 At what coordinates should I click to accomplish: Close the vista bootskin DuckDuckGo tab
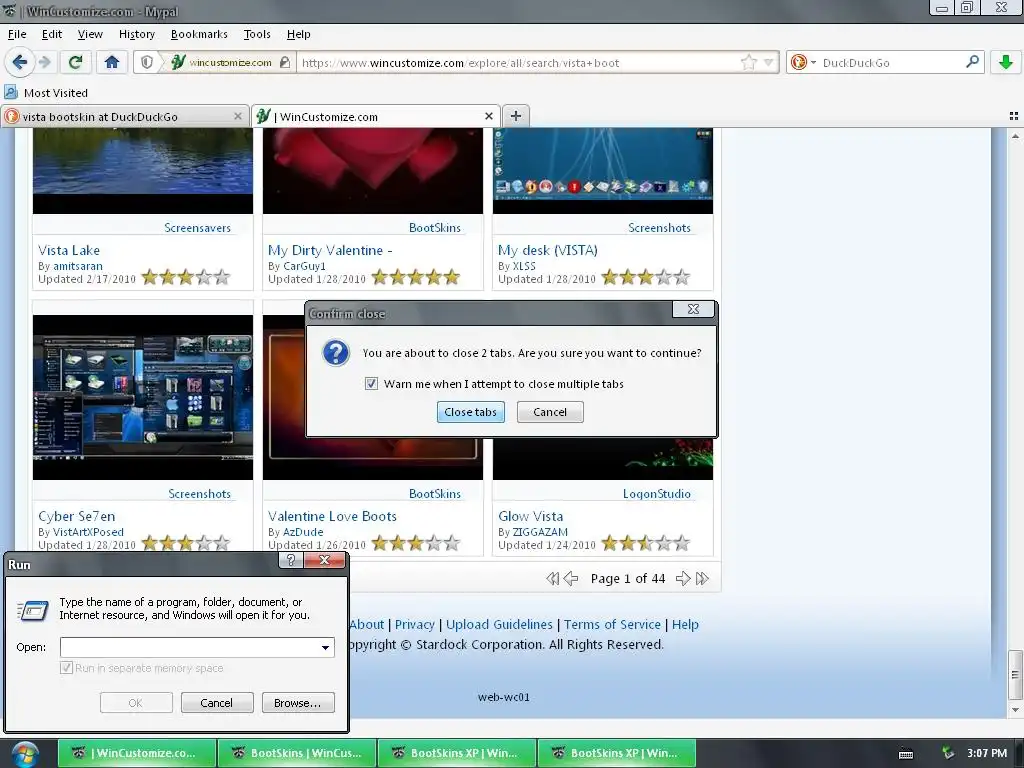238,116
